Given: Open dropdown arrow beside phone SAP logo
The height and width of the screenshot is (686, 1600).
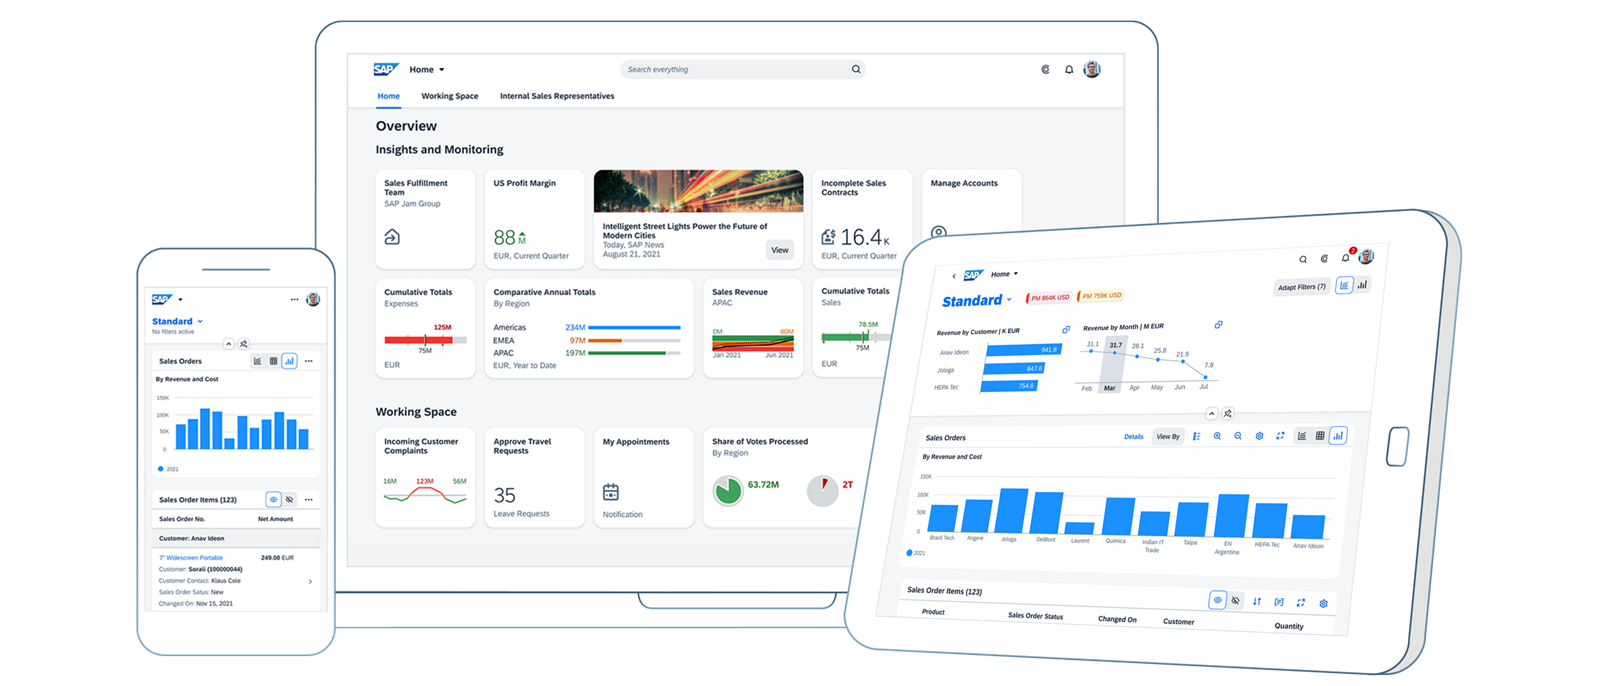Looking at the screenshot, I should (x=180, y=300).
